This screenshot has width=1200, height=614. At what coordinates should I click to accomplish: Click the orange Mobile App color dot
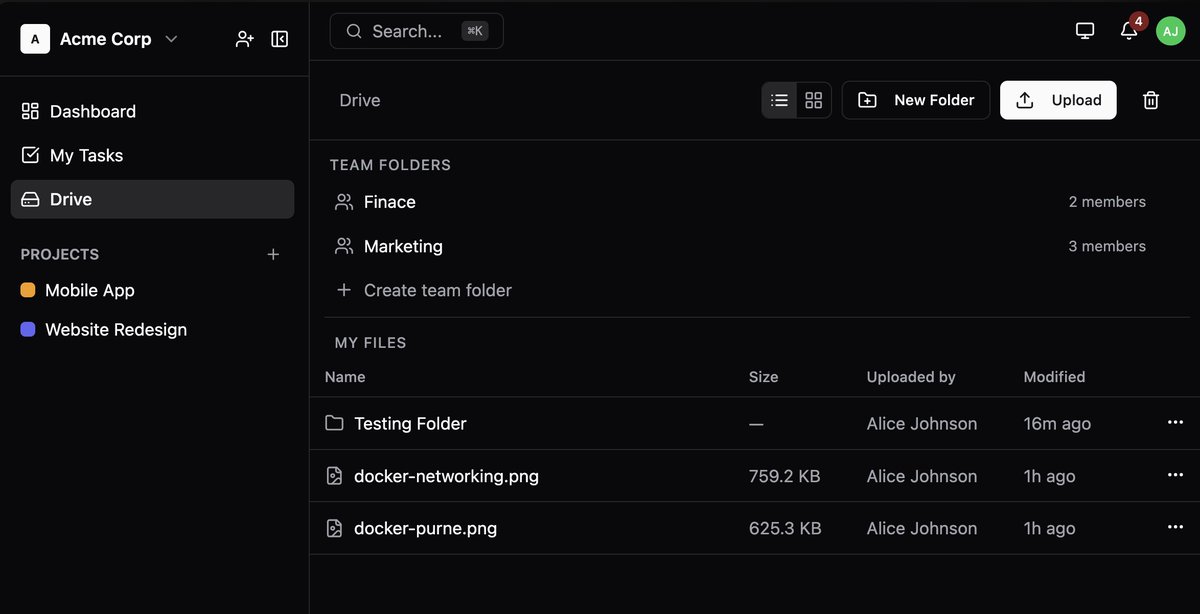[28, 290]
